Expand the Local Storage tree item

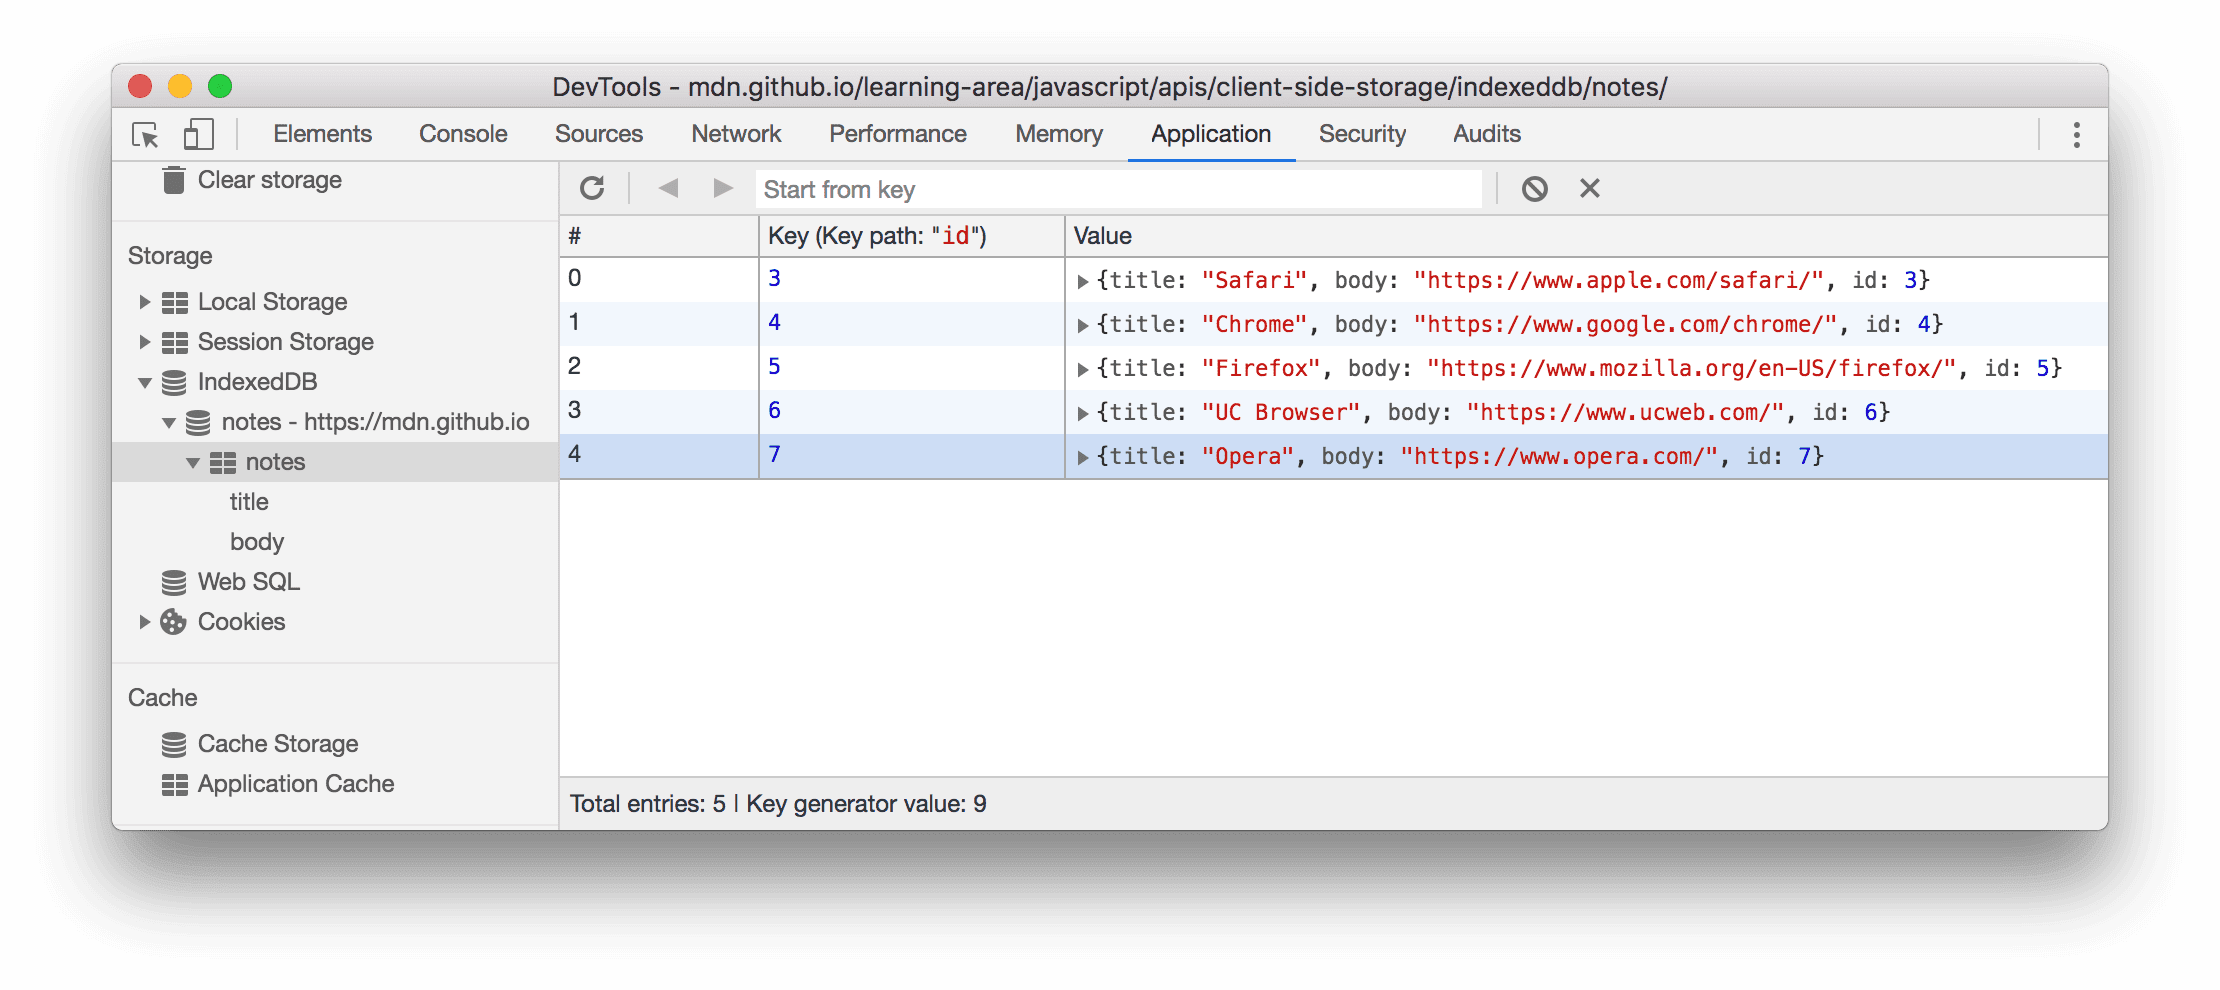[x=145, y=301]
